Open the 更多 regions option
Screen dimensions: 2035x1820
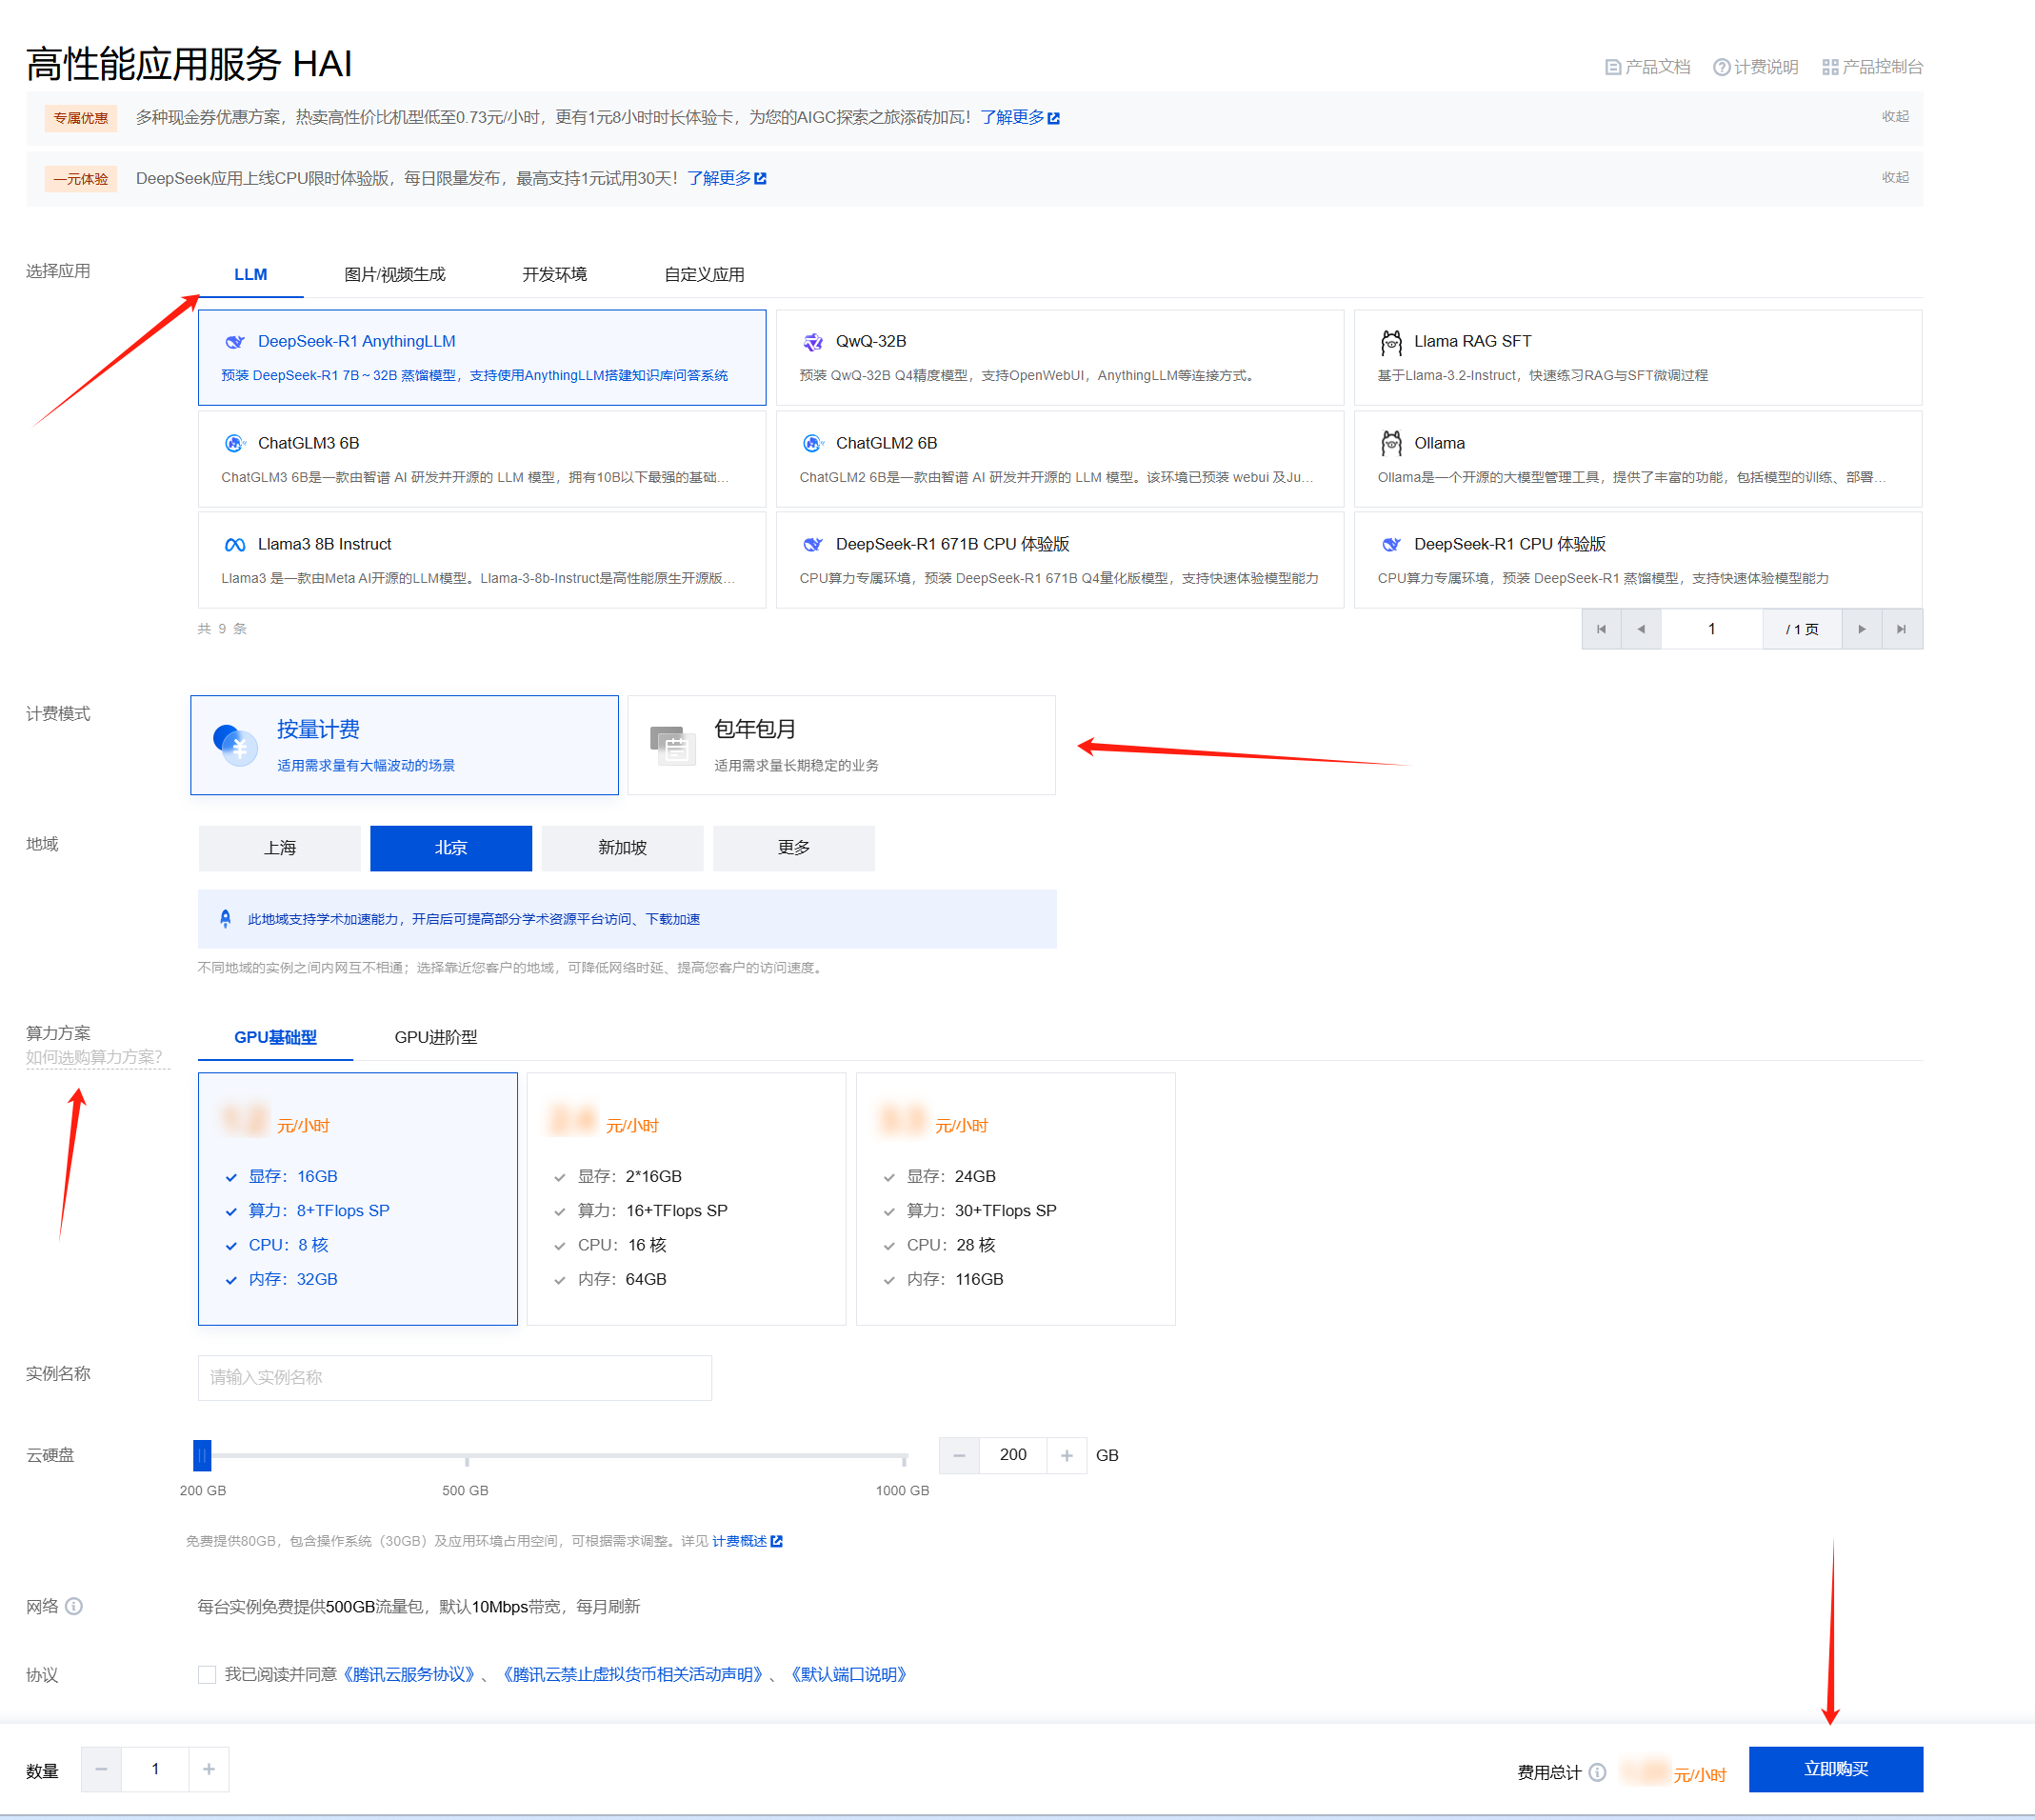click(x=794, y=848)
